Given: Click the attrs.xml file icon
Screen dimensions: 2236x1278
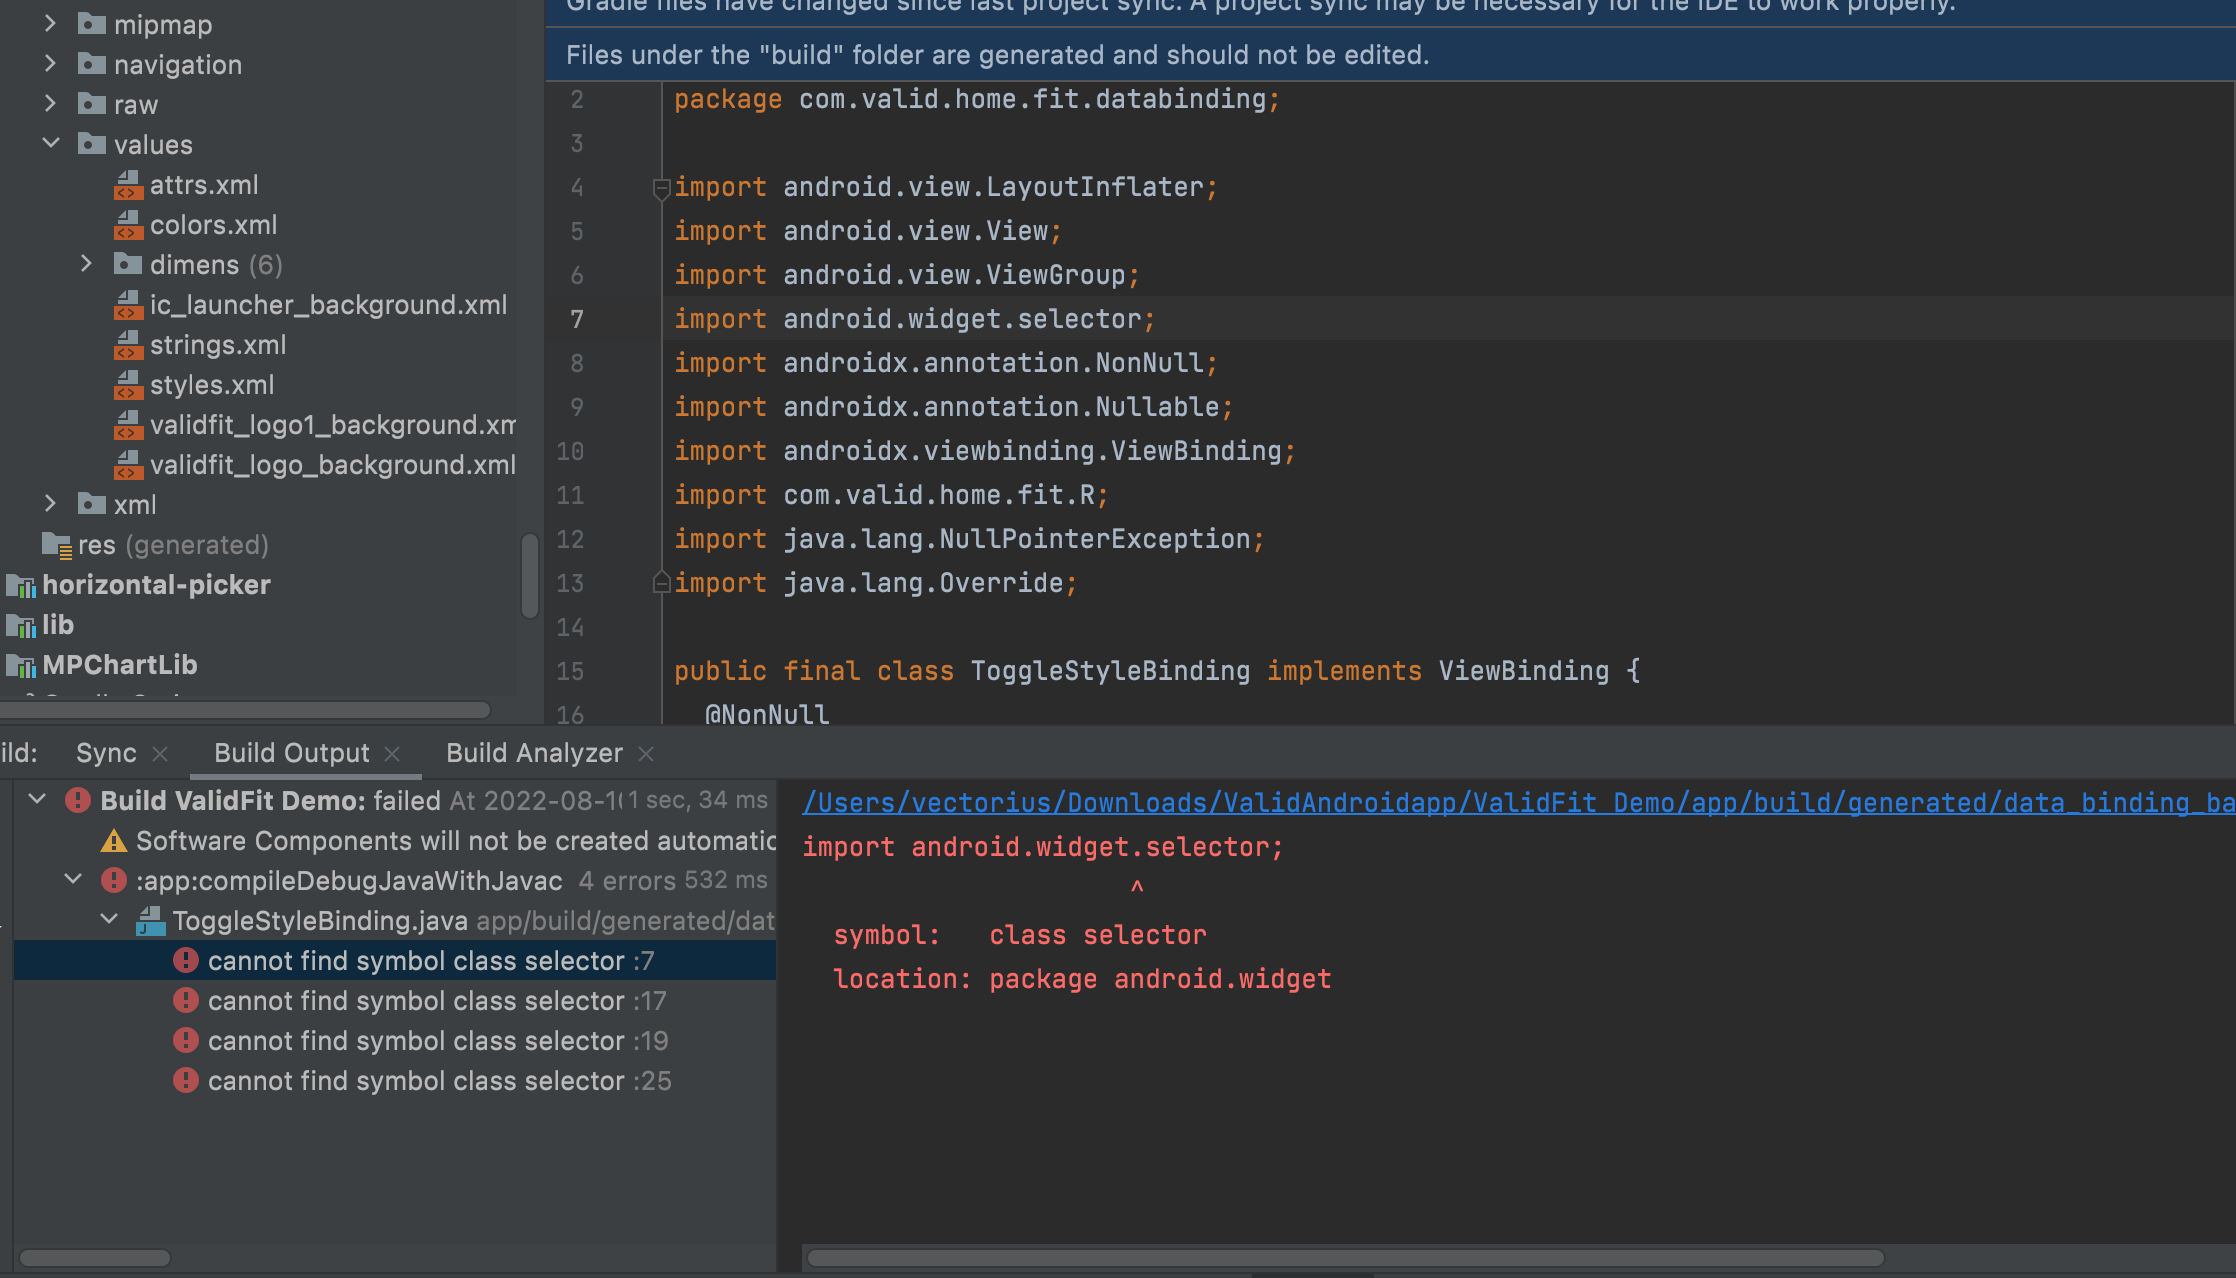Looking at the screenshot, I should [x=128, y=185].
